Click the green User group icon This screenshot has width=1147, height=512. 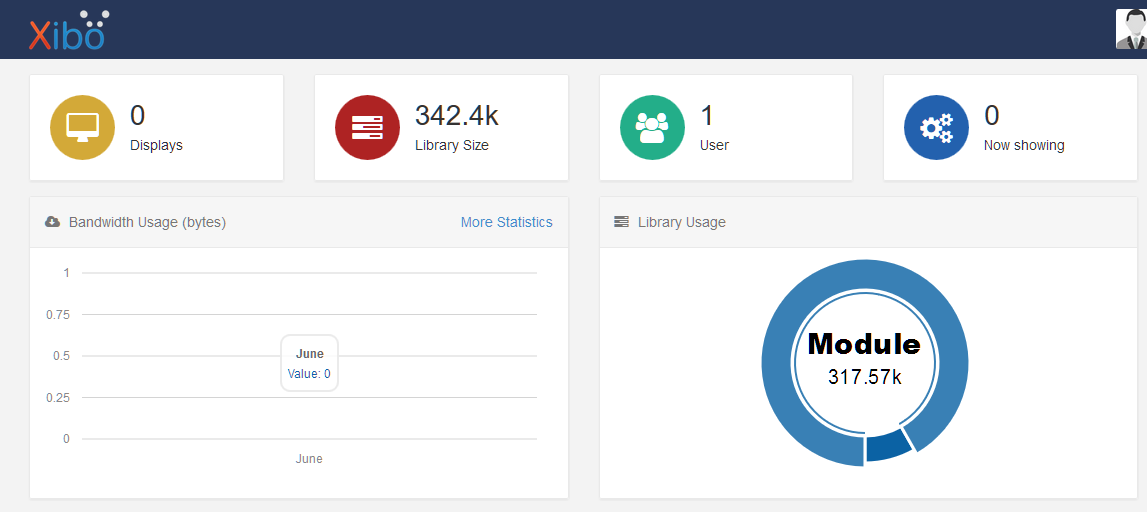(x=652, y=127)
